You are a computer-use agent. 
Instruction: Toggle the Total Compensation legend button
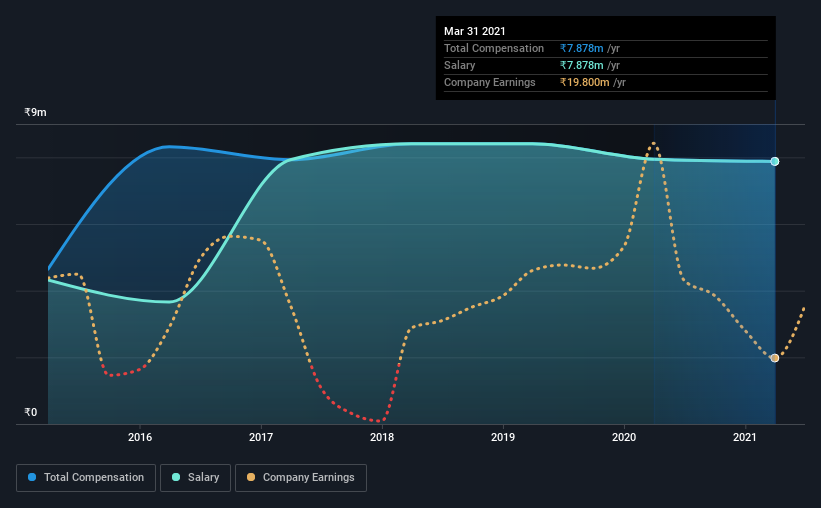pyautogui.click(x=86, y=478)
